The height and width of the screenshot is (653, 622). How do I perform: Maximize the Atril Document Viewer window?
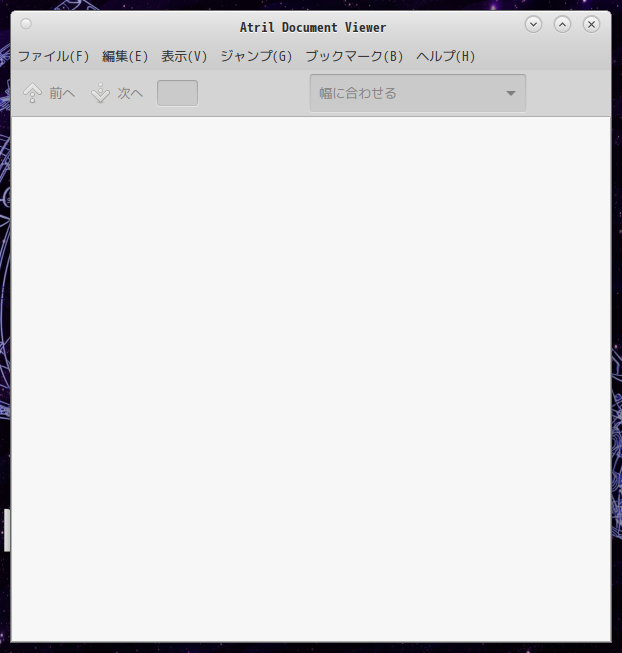(562, 24)
